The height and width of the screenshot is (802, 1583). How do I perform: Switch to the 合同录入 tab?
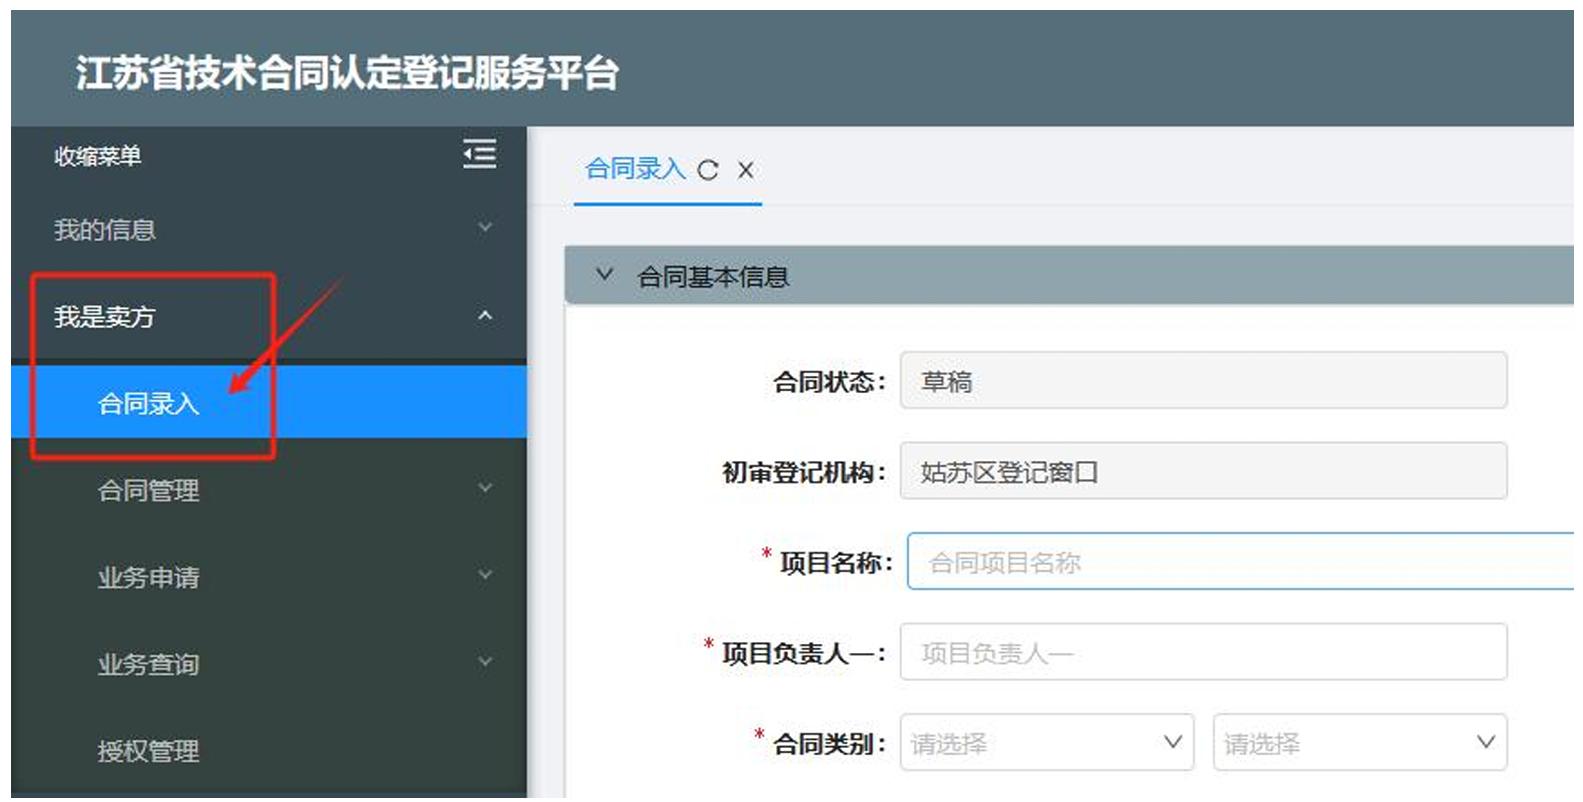[x=635, y=169]
